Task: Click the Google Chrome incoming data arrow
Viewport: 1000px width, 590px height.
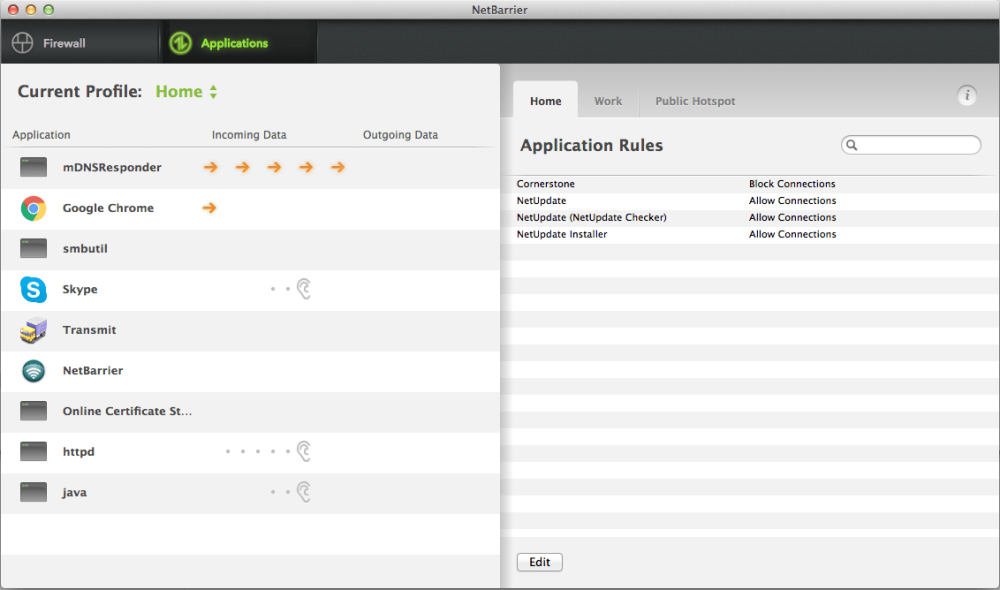Action: 209,208
